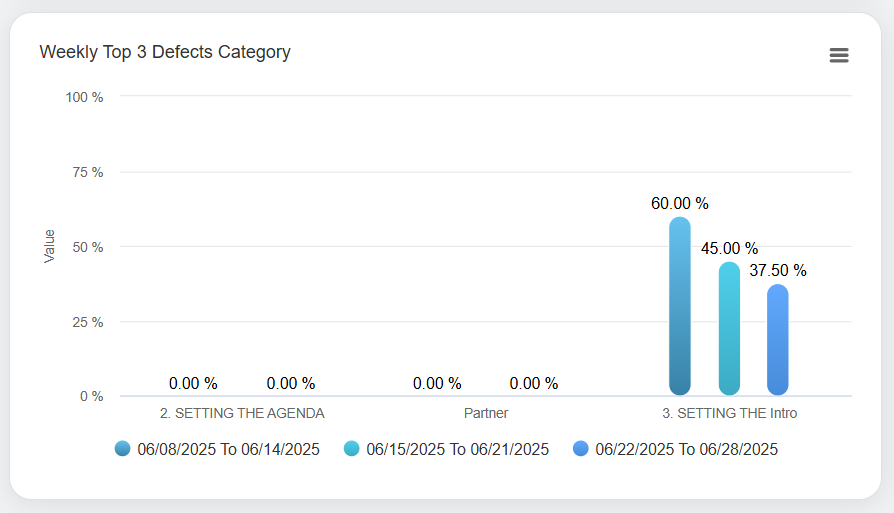Toggle the 06/22/2025 To 06/28/2025 series label
This screenshot has width=894, height=513.
686,449
